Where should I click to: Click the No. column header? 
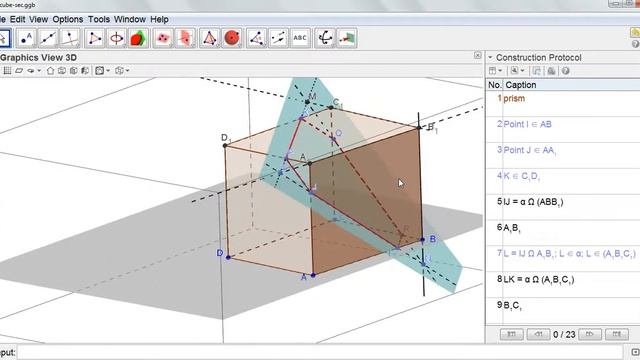(494, 85)
